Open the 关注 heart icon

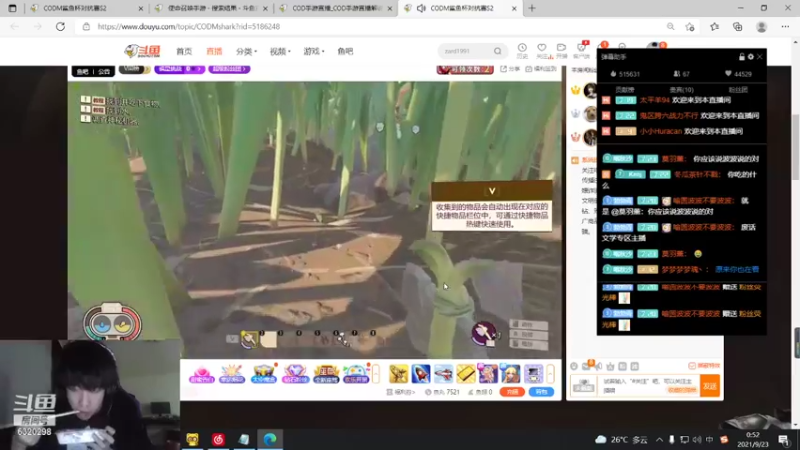point(542,50)
